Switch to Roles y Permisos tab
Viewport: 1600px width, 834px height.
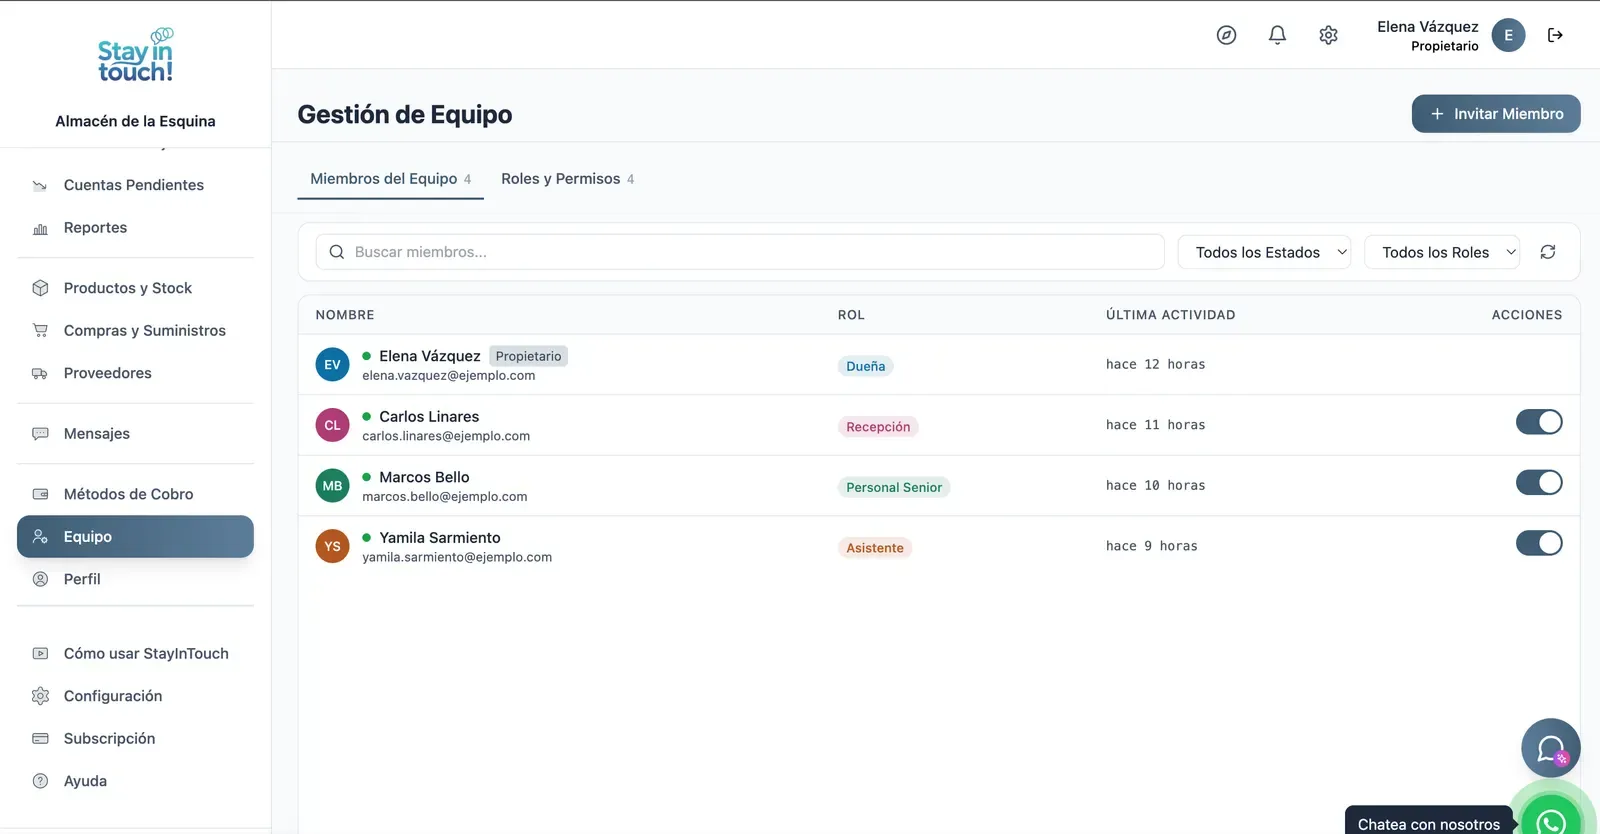[x=567, y=179]
